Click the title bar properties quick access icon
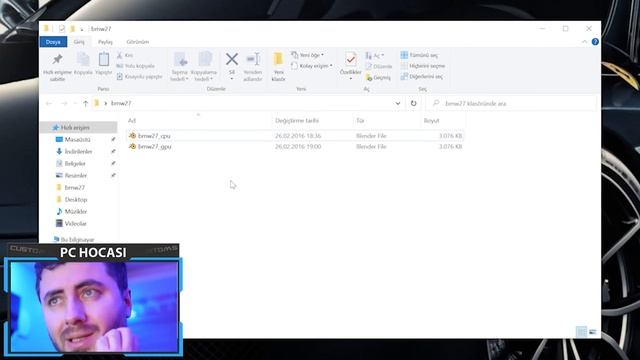 62,29
